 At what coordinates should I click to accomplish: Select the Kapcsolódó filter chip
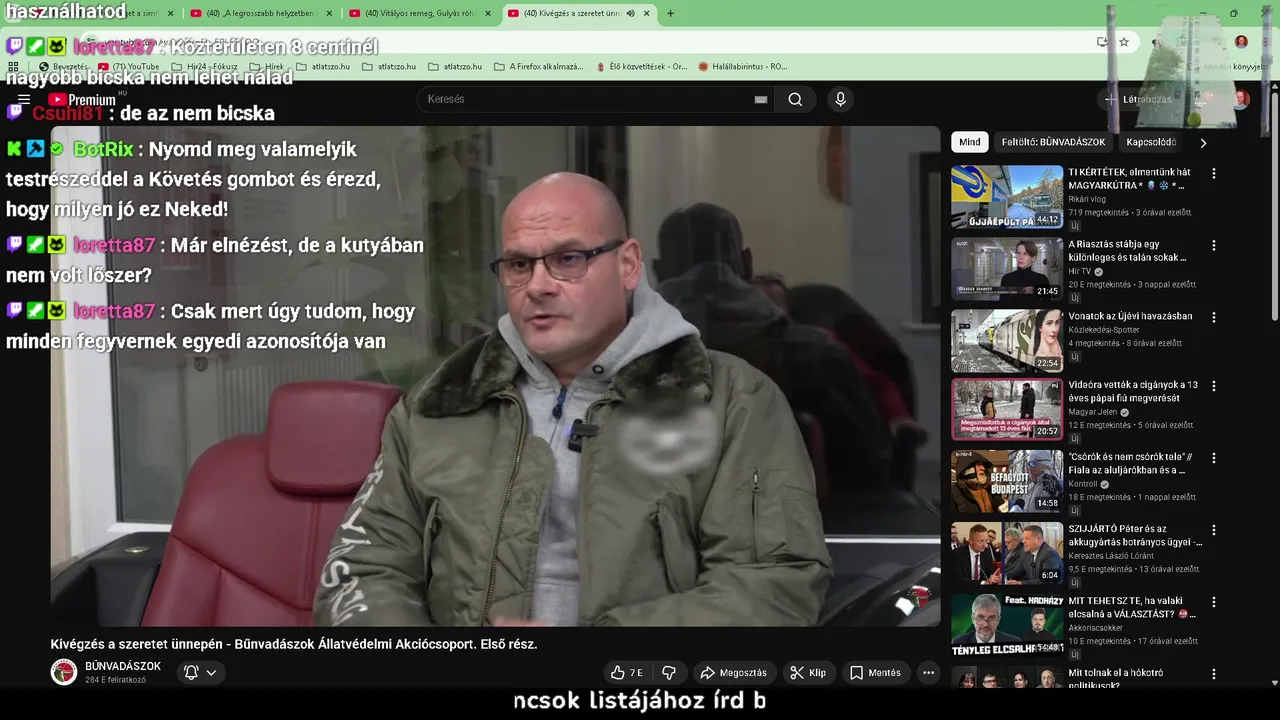pos(1151,142)
